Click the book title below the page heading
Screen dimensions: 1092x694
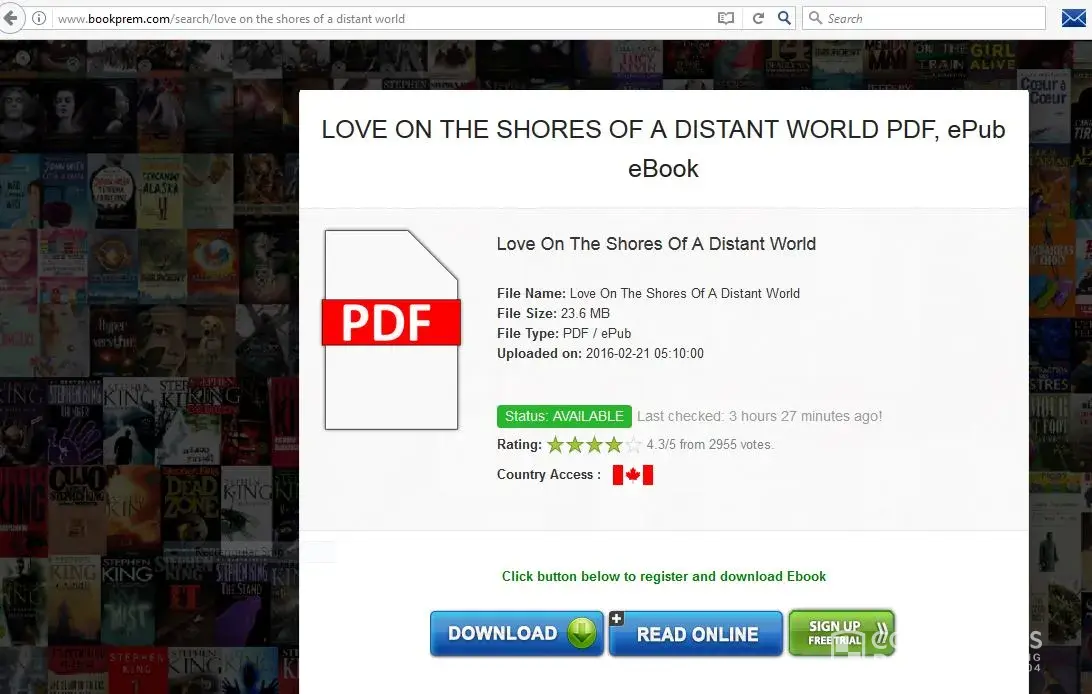(x=656, y=244)
